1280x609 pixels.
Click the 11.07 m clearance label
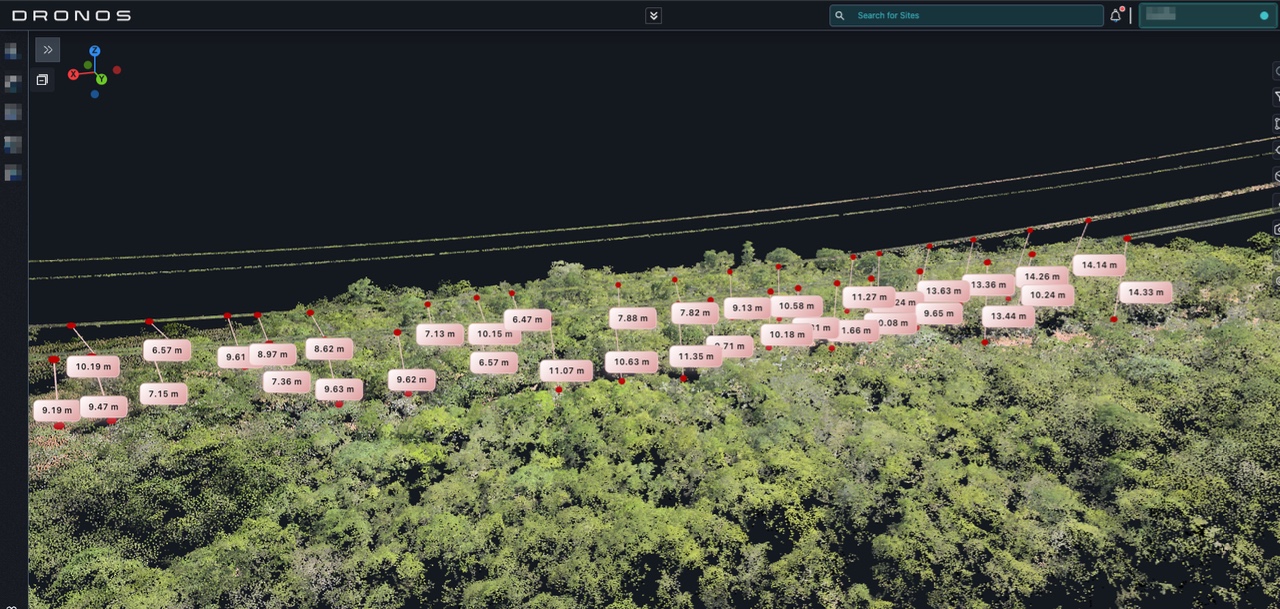pos(566,371)
